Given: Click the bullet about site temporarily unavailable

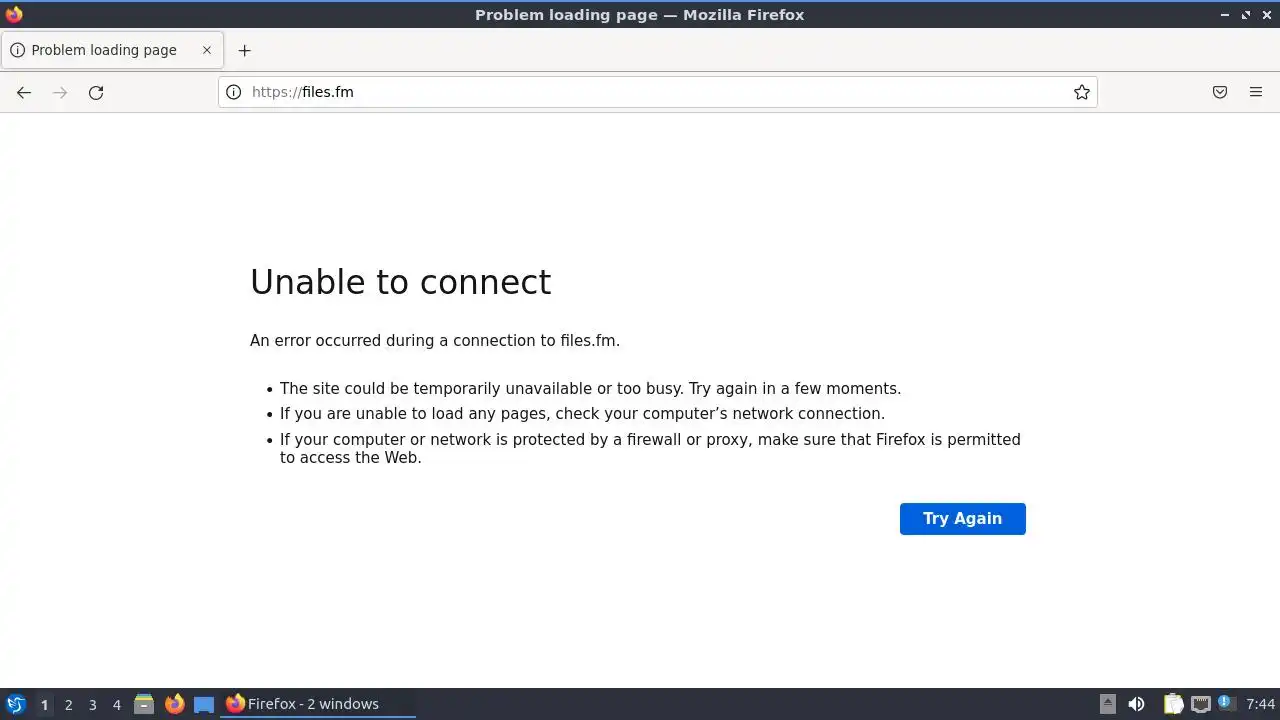Looking at the screenshot, I should (x=590, y=389).
